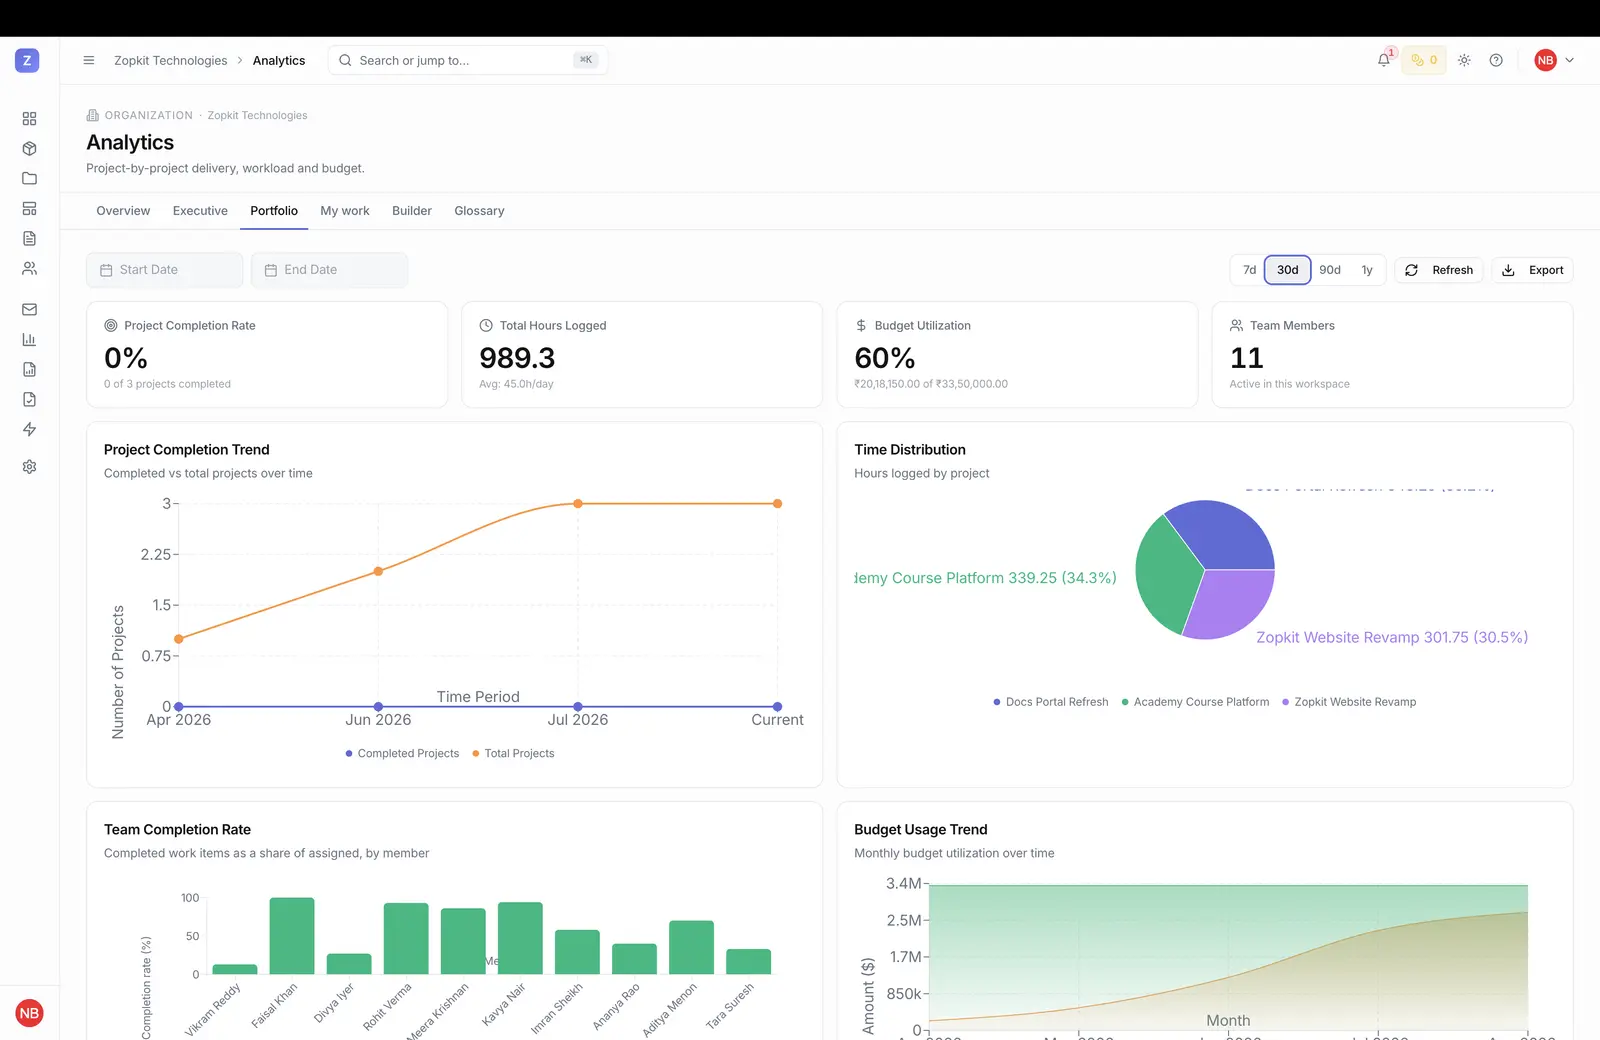This screenshot has height=1040, width=1600.
Task: Open the End Date picker
Action: point(329,270)
